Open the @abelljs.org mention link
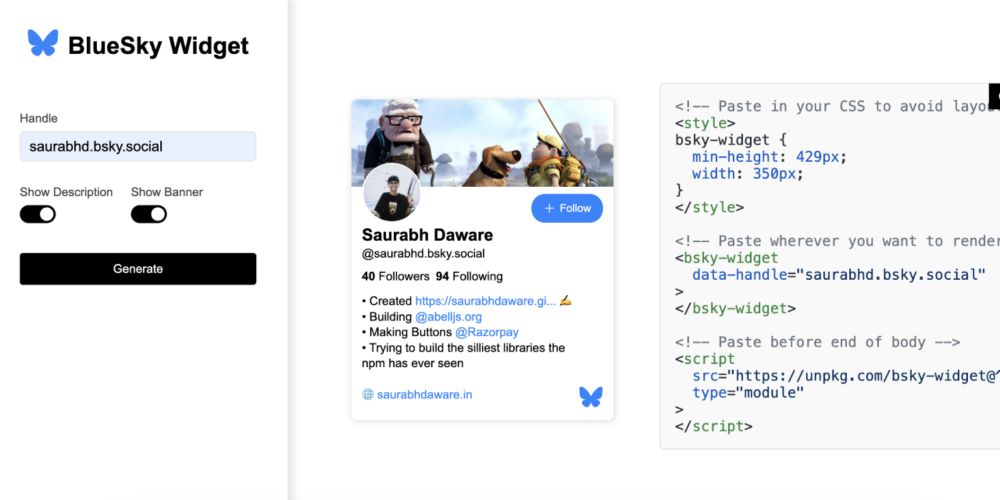 click(x=448, y=316)
